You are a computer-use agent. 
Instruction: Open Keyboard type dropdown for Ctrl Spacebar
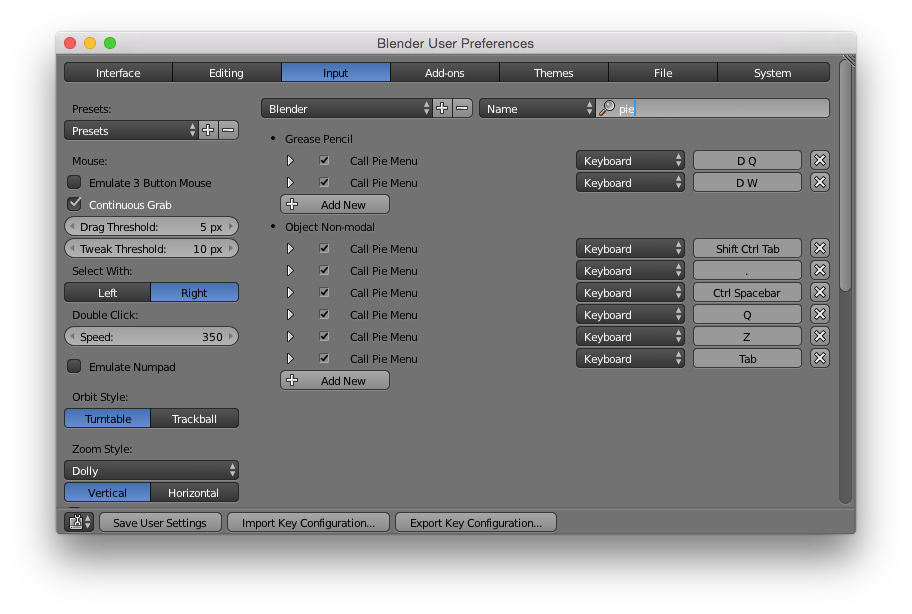(630, 292)
